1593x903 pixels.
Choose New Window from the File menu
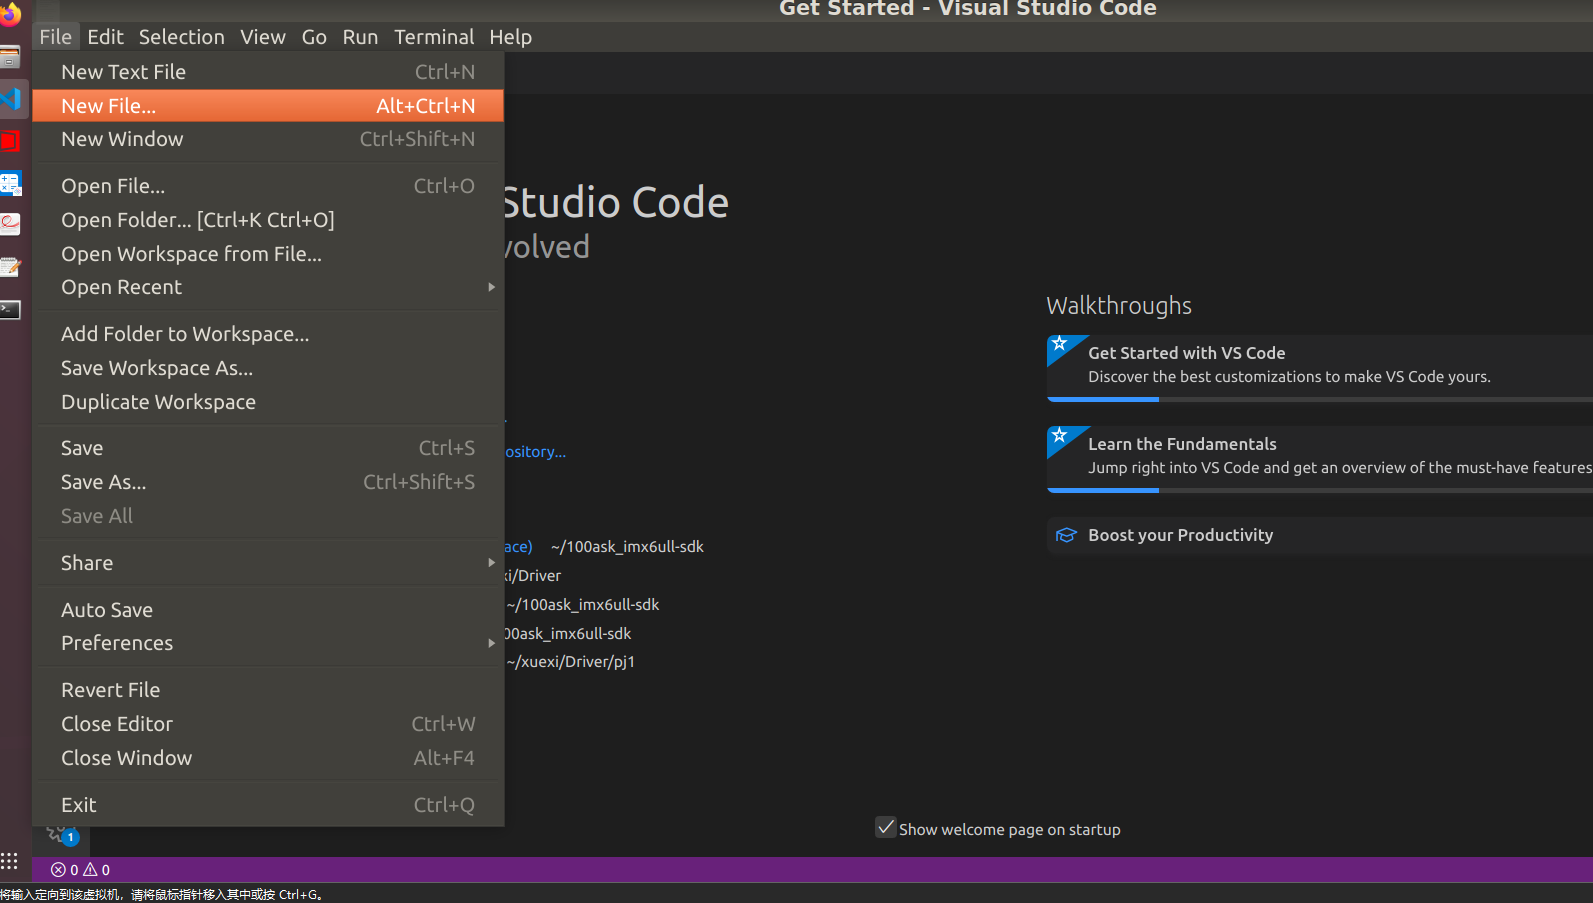click(x=268, y=139)
